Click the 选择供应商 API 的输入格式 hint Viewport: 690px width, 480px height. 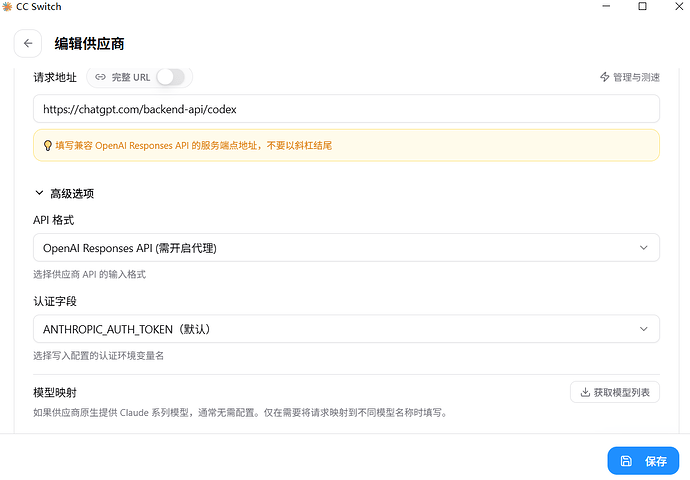pyautogui.click(x=89, y=274)
